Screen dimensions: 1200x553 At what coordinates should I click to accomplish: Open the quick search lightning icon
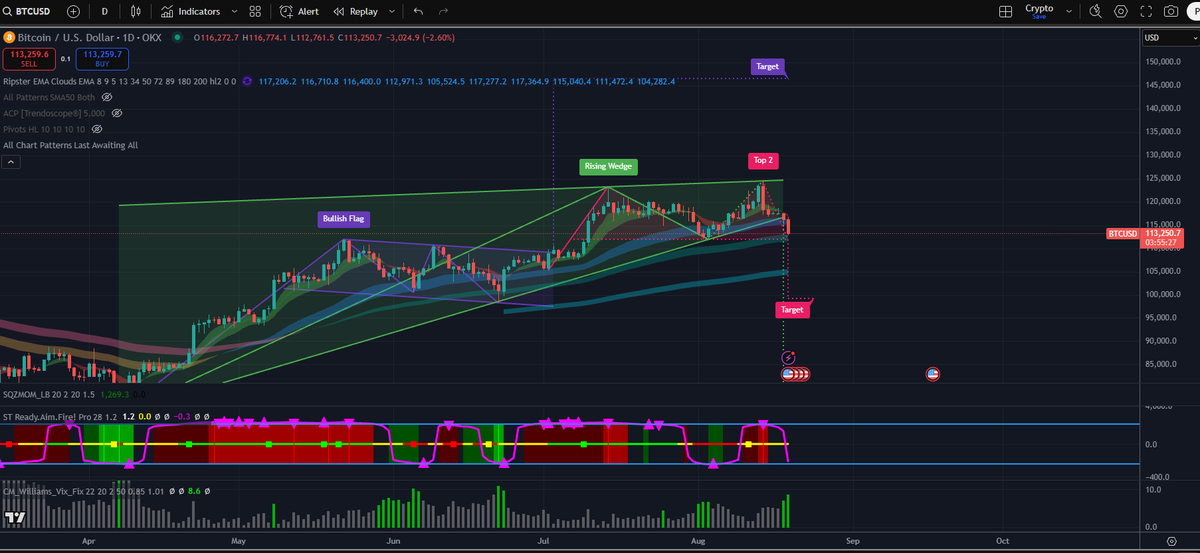pyautogui.click(x=1095, y=11)
